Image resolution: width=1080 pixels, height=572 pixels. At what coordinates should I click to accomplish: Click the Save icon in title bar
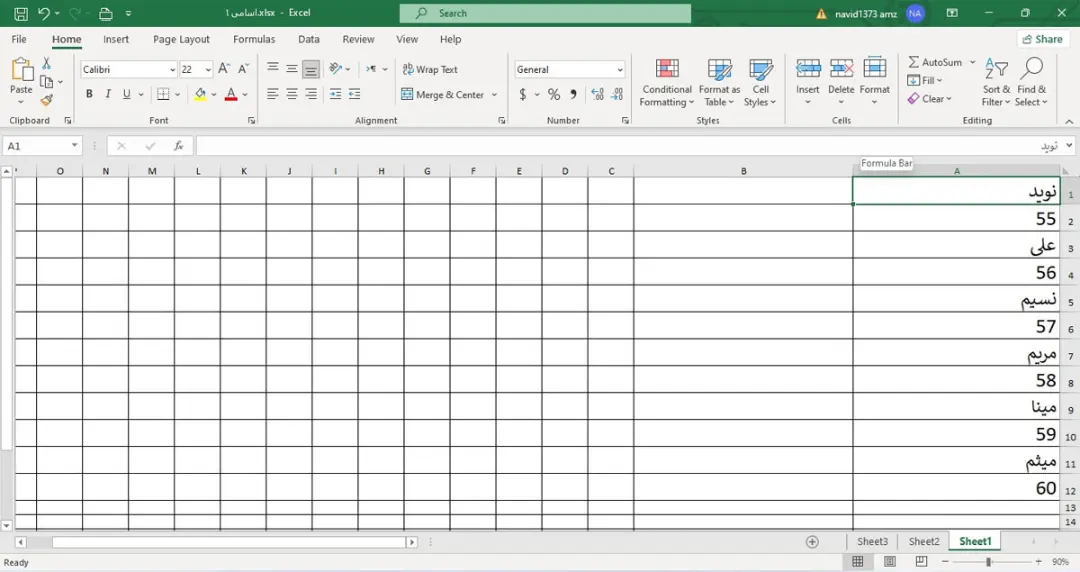point(21,13)
